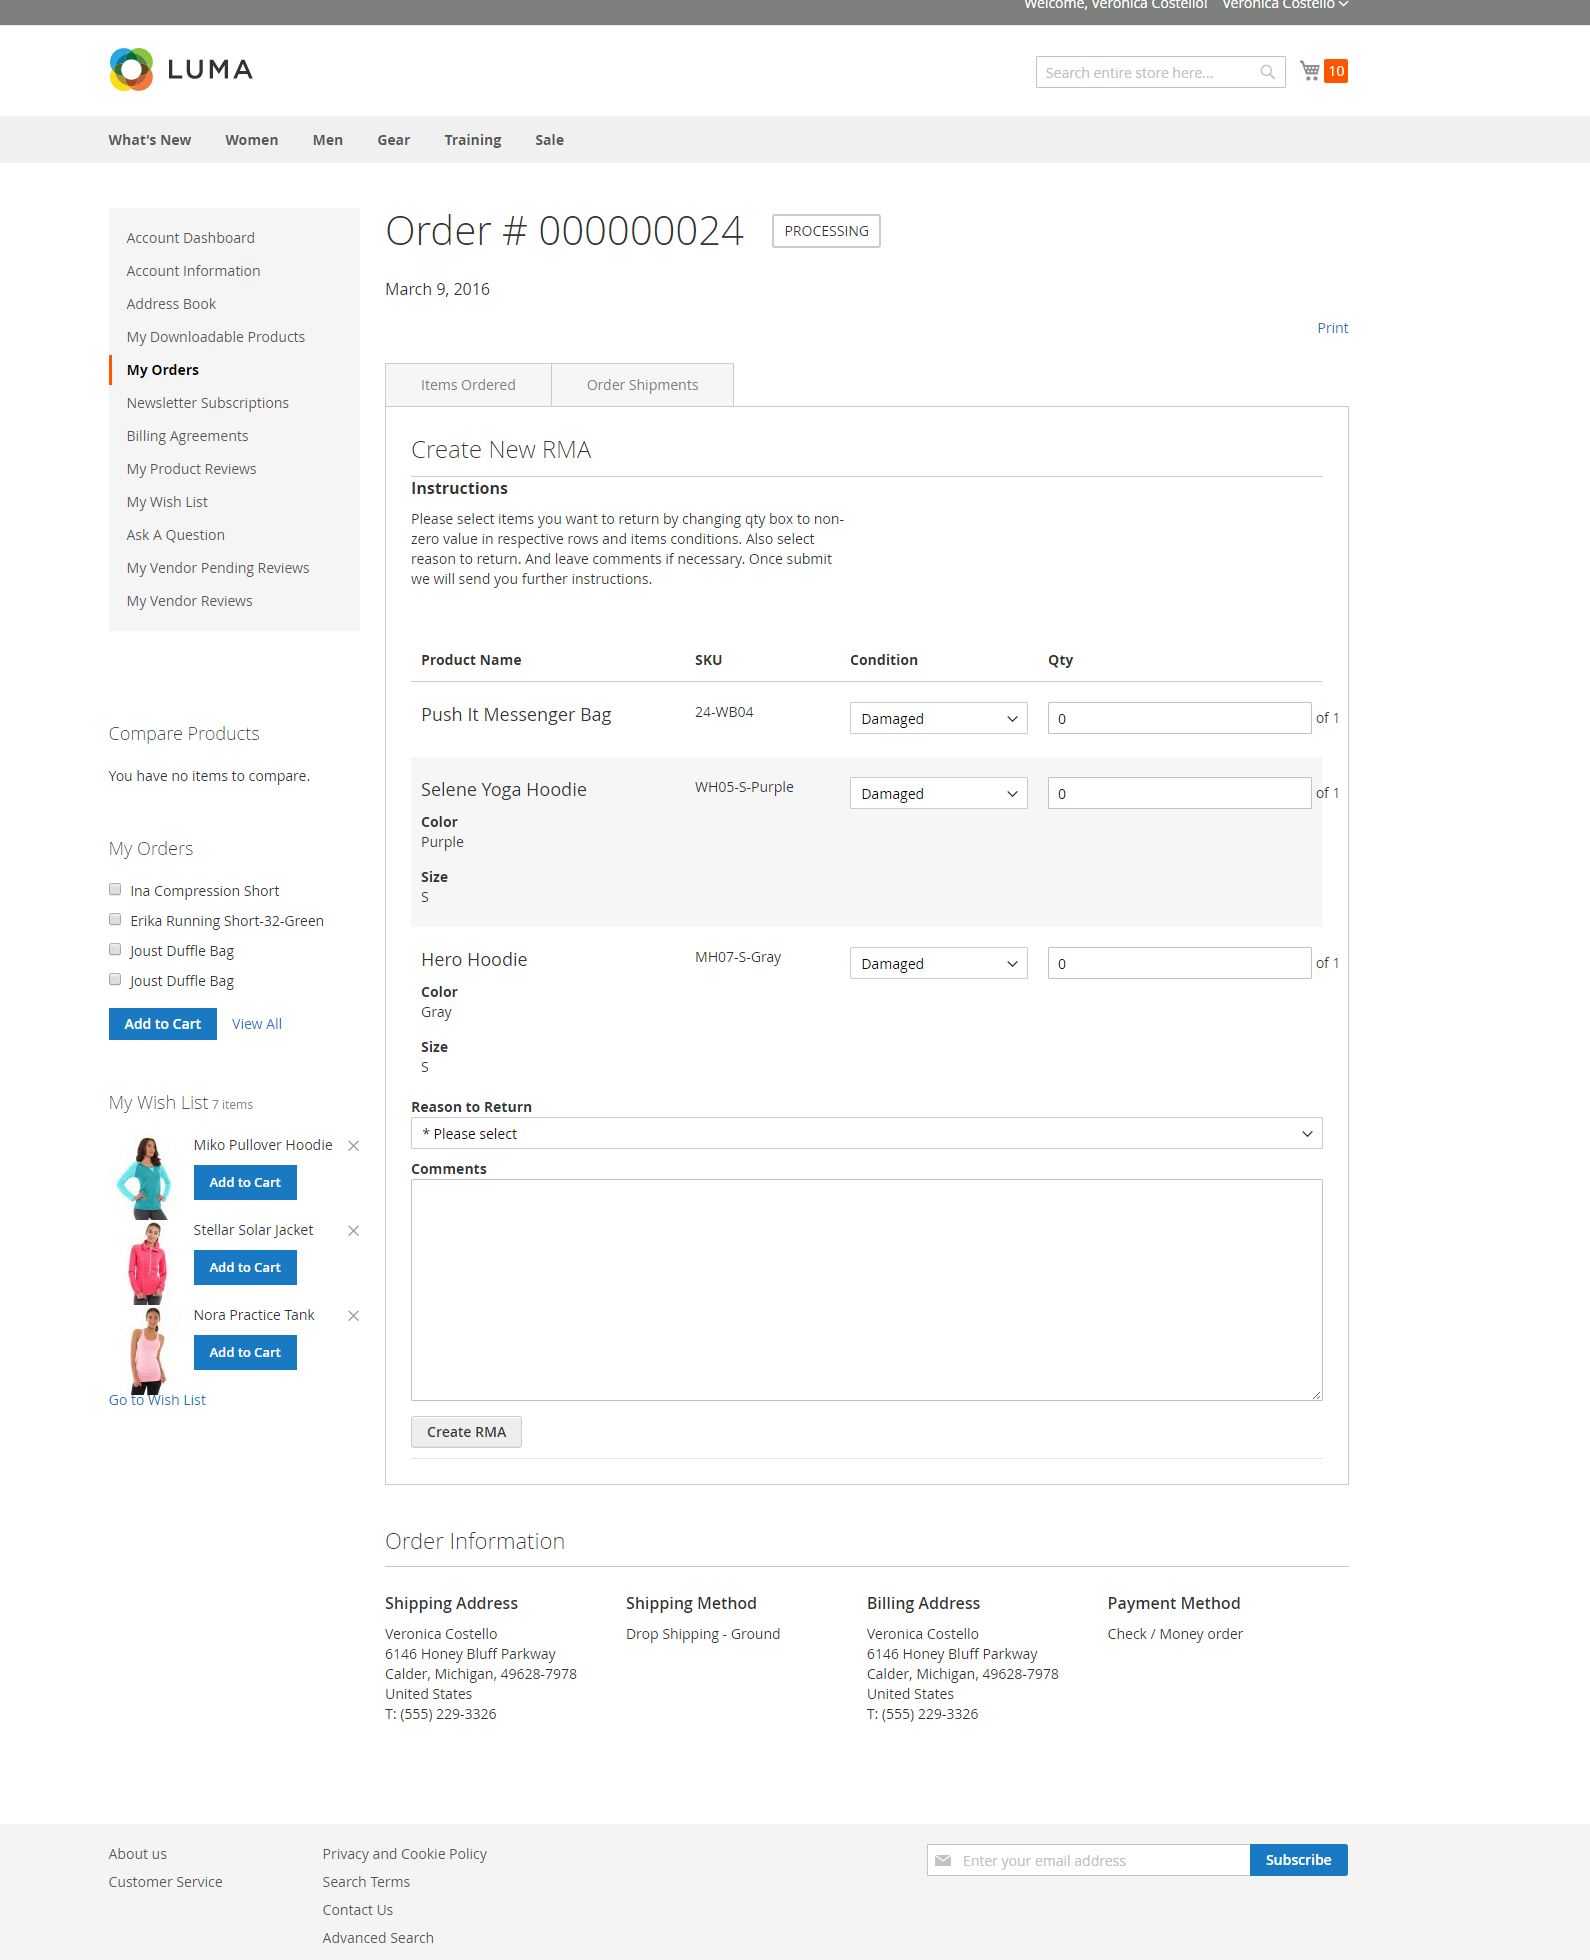Click Go to Wish List link
This screenshot has width=1590, height=1960.
tap(157, 1400)
